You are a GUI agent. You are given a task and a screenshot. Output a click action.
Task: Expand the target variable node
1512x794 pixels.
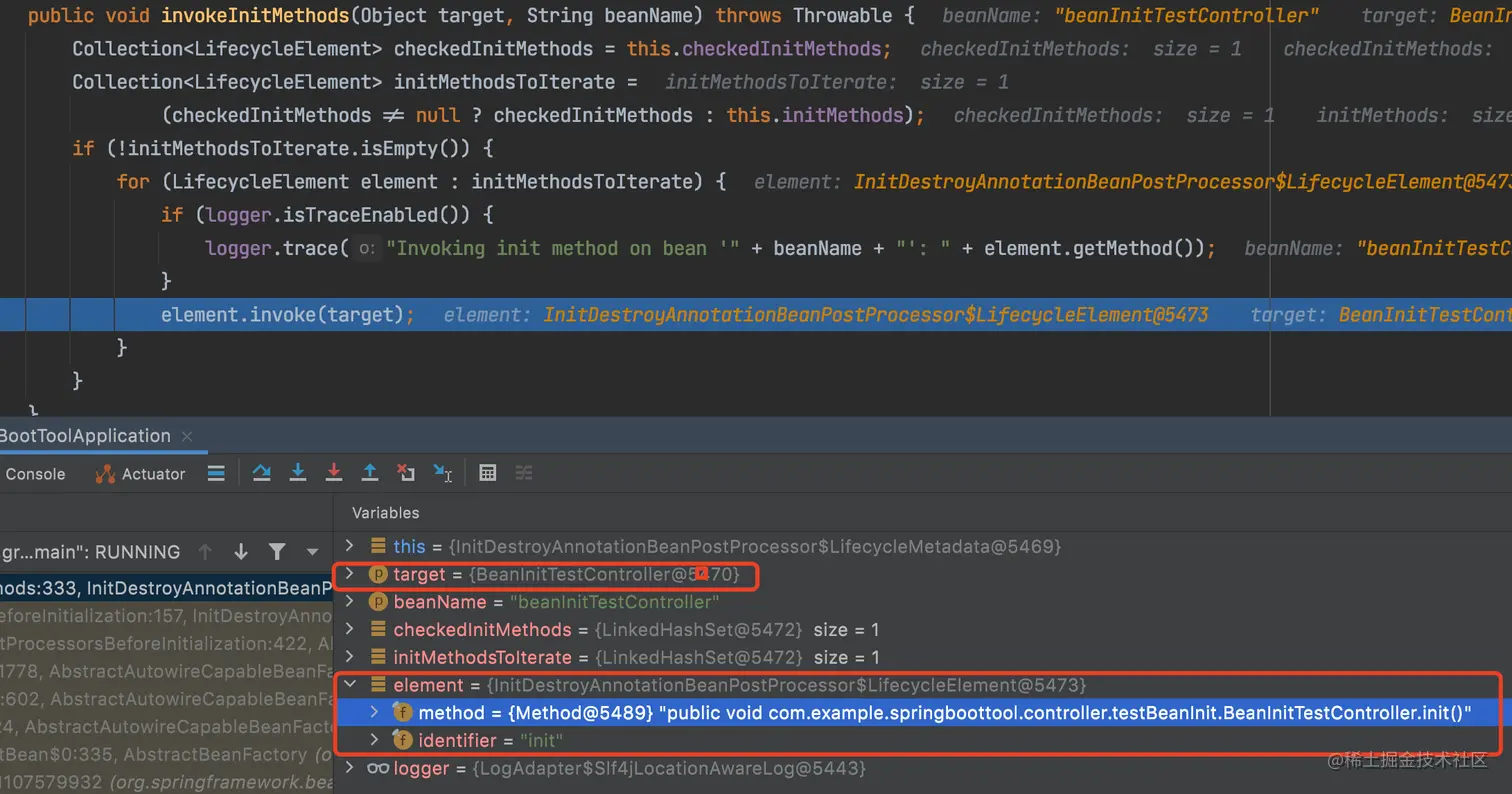[x=349, y=574]
